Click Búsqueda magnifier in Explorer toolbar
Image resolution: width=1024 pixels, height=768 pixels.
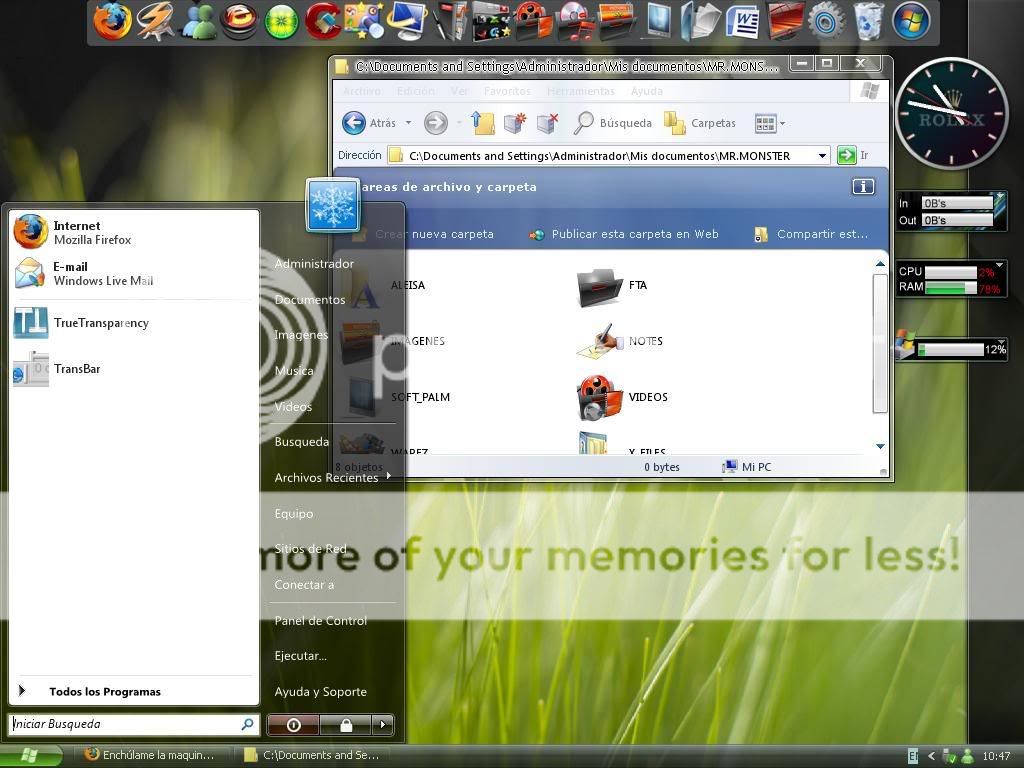click(x=584, y=123)
